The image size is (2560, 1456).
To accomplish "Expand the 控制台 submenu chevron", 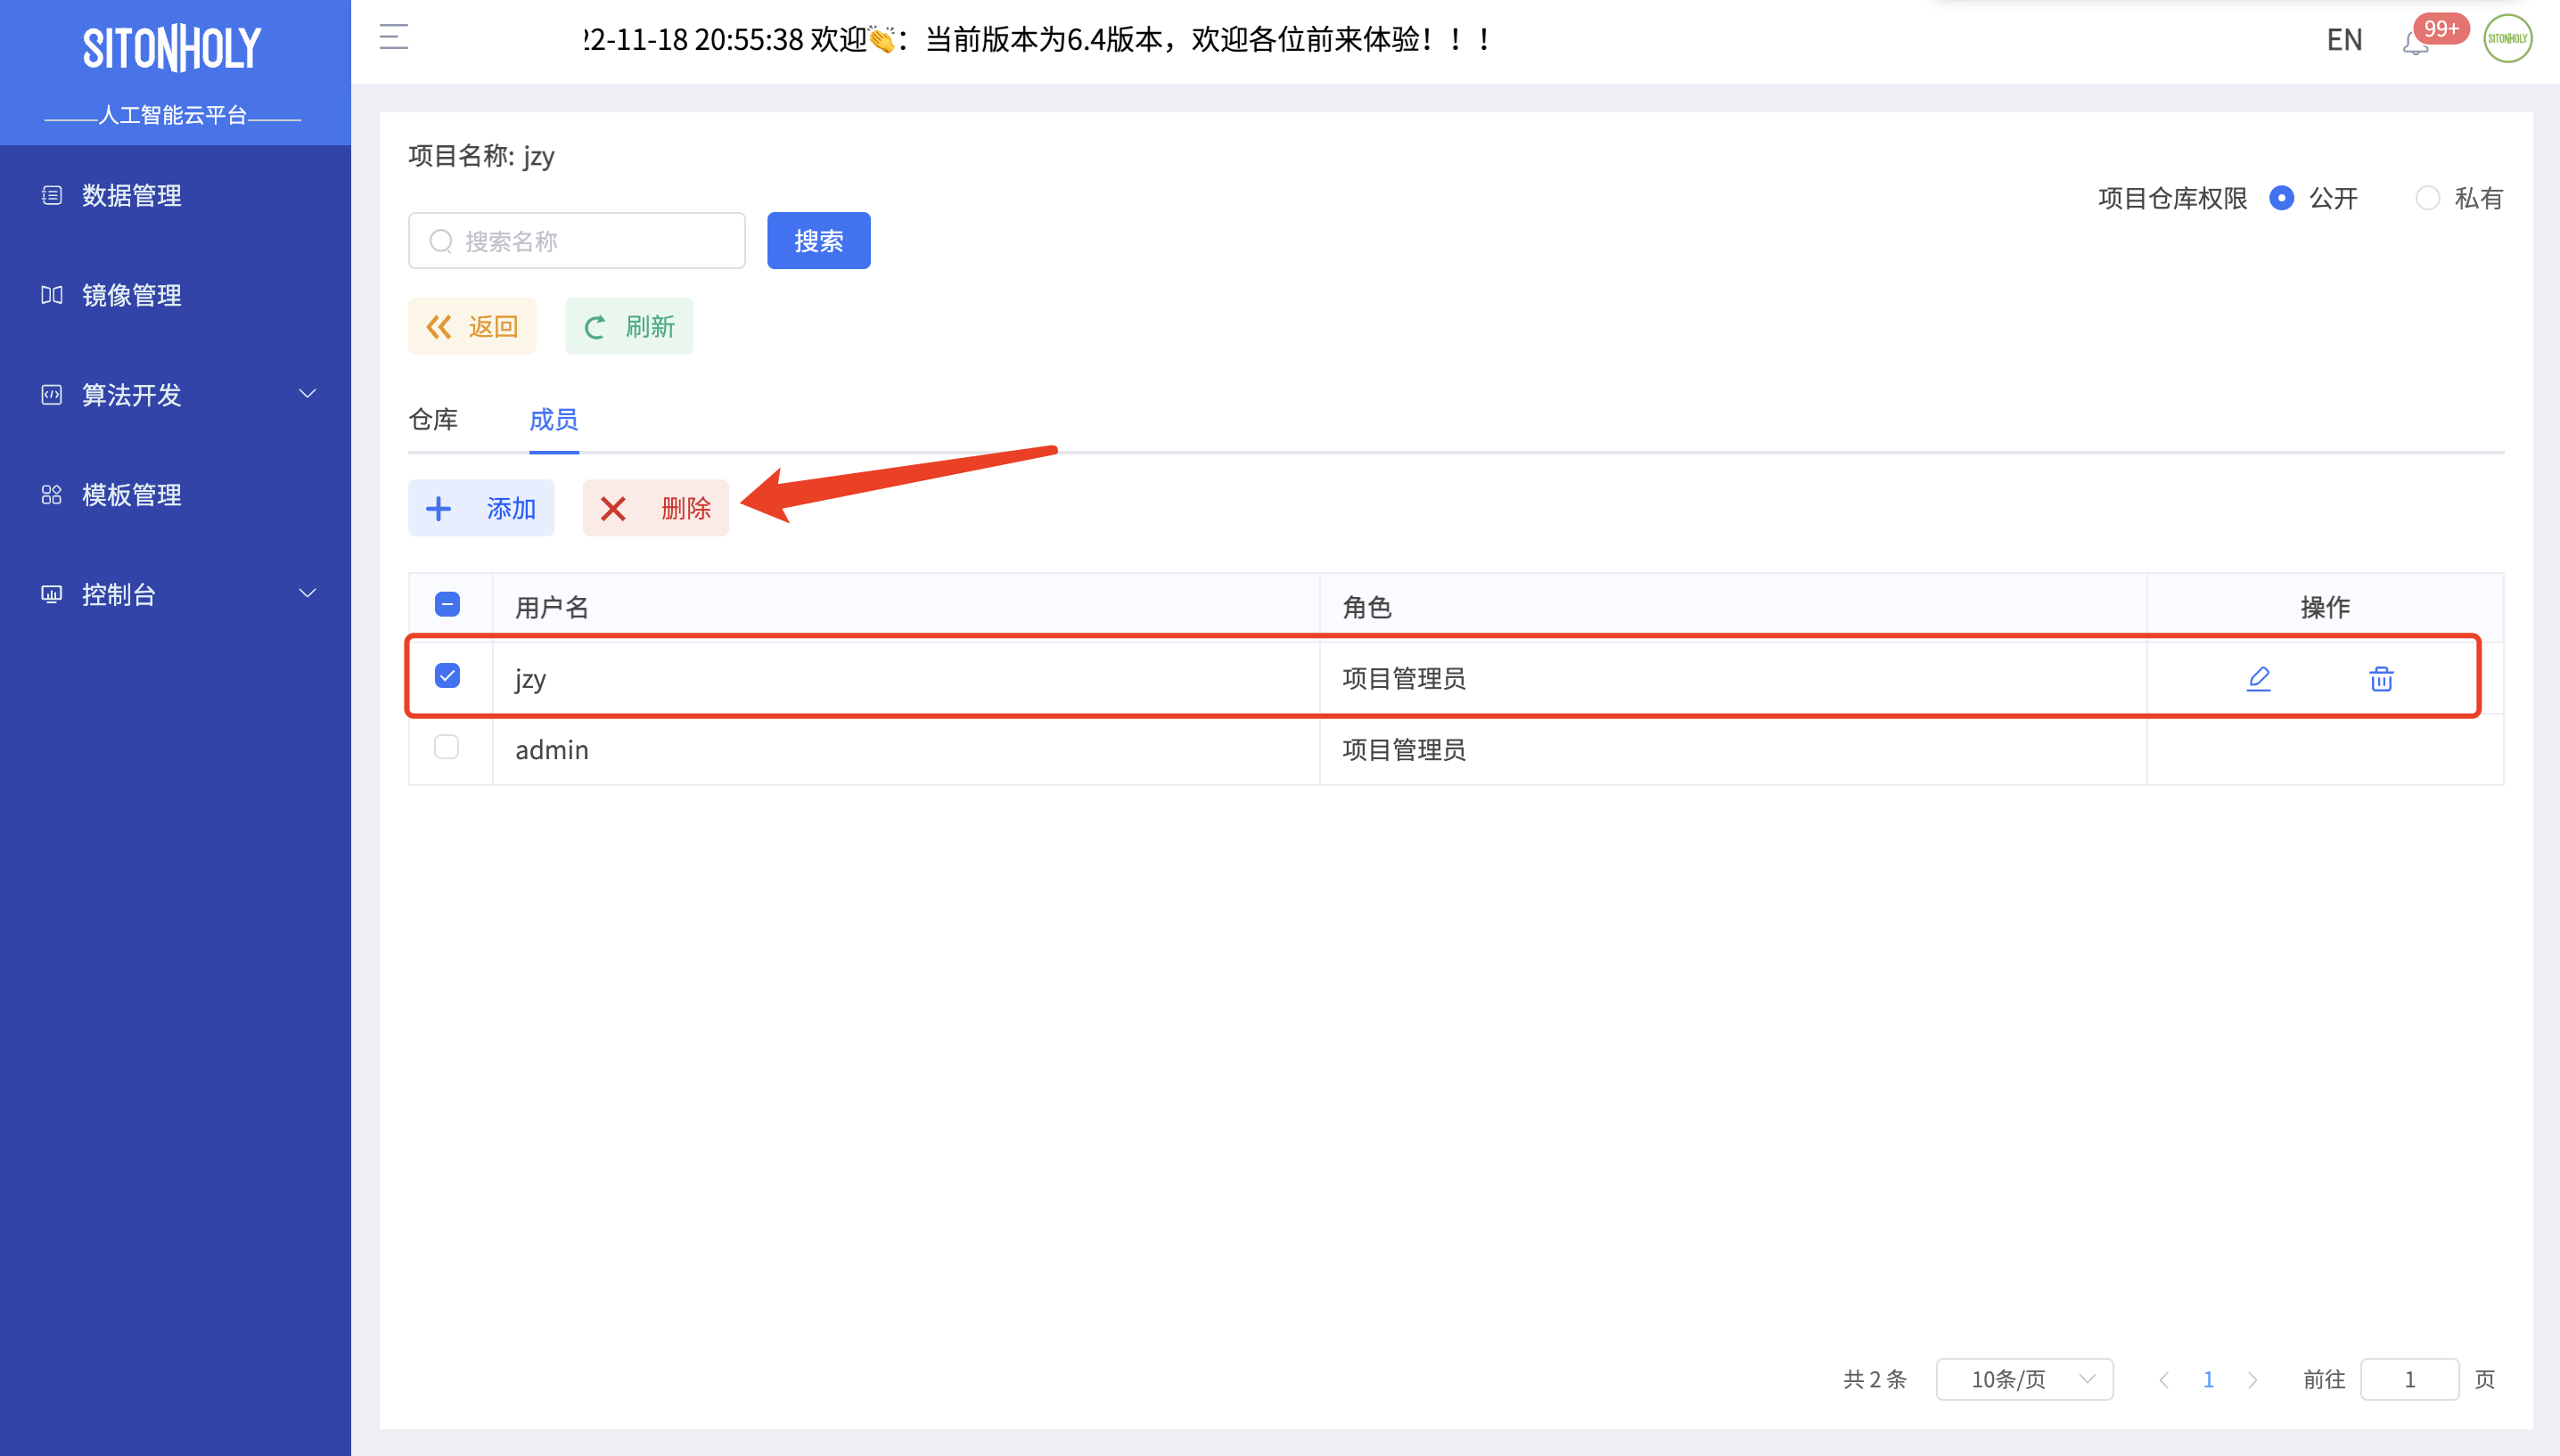I will [x=308, y=594].
